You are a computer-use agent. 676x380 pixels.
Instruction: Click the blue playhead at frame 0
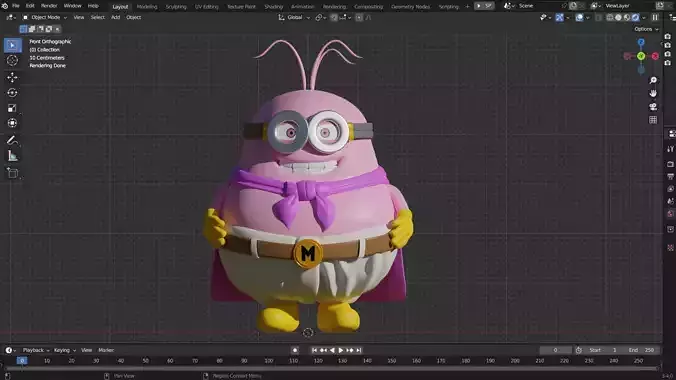coord(22,361)
